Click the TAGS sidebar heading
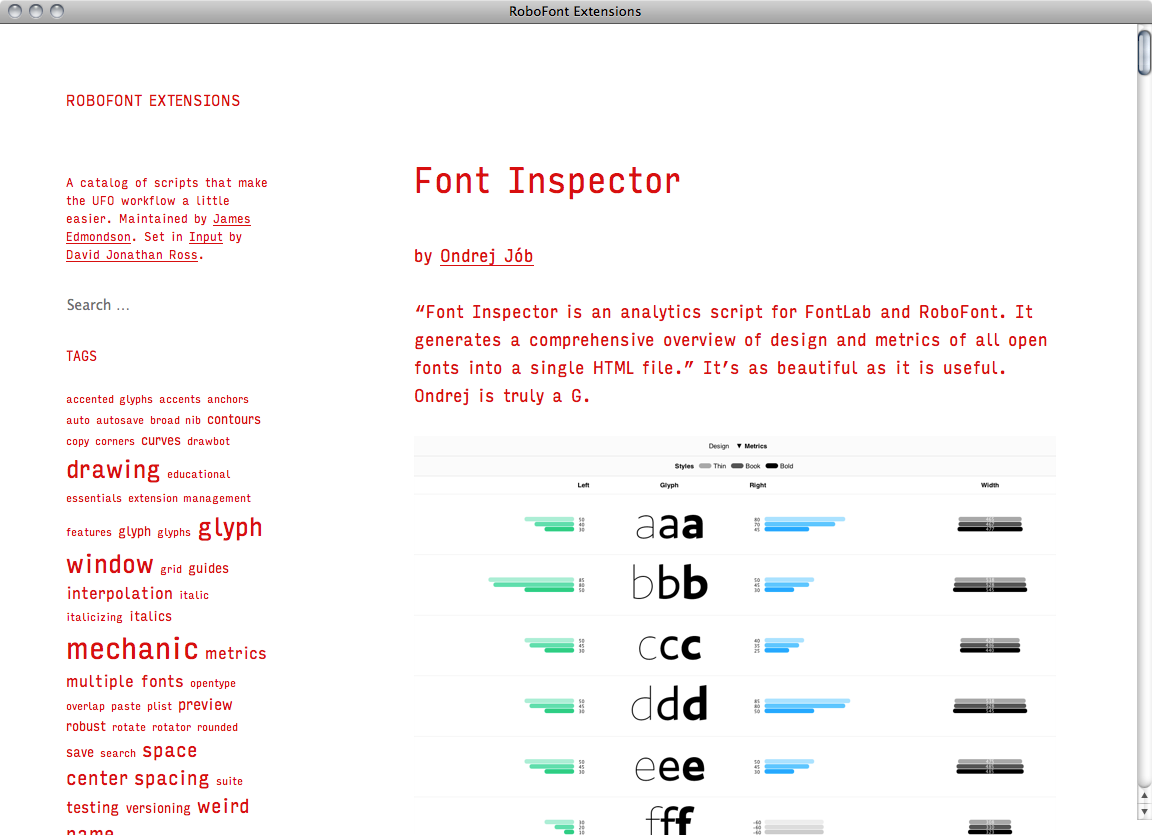The width and height of the screenshot is (1152, 835). coord(82,356)
